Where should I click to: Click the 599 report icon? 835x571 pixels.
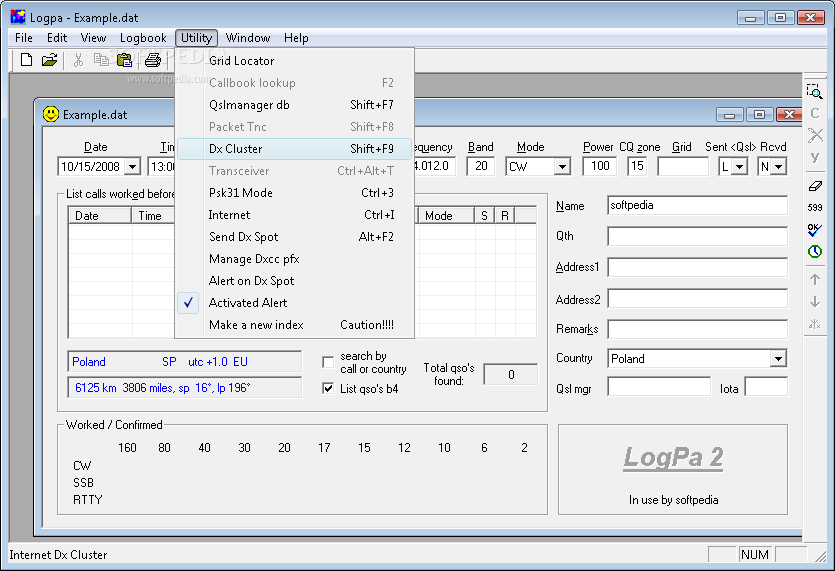coord(815,207)
